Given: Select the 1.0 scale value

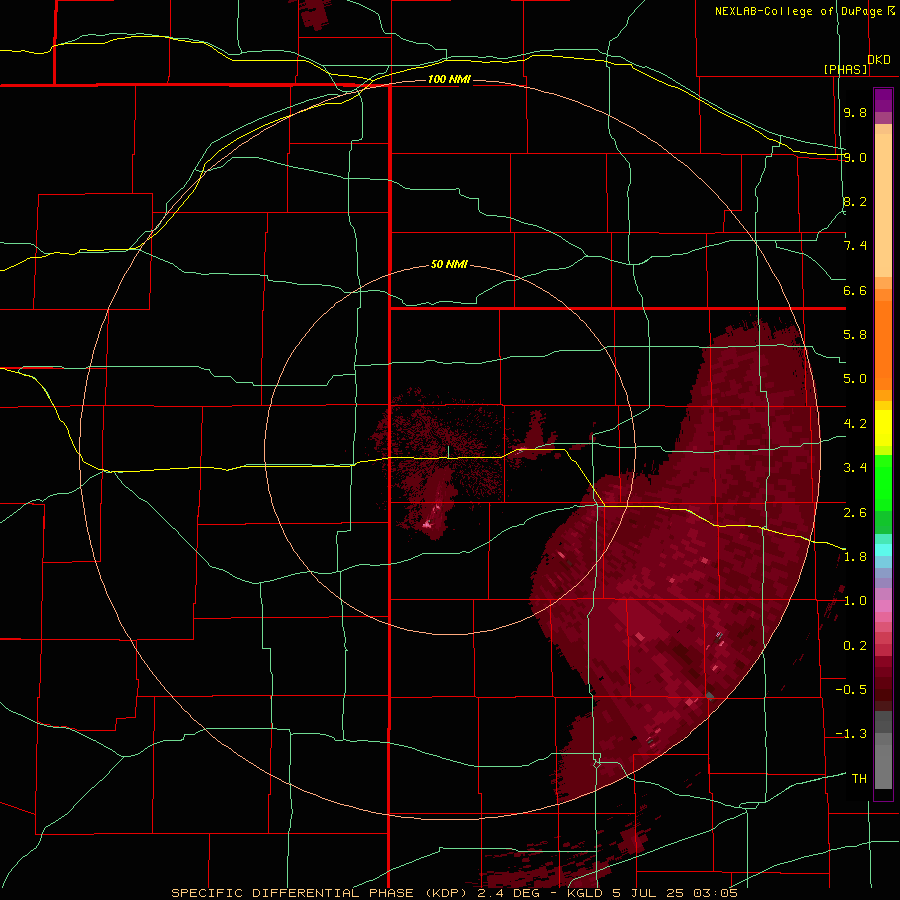Looking at the screenshot, I should (855, 601).
